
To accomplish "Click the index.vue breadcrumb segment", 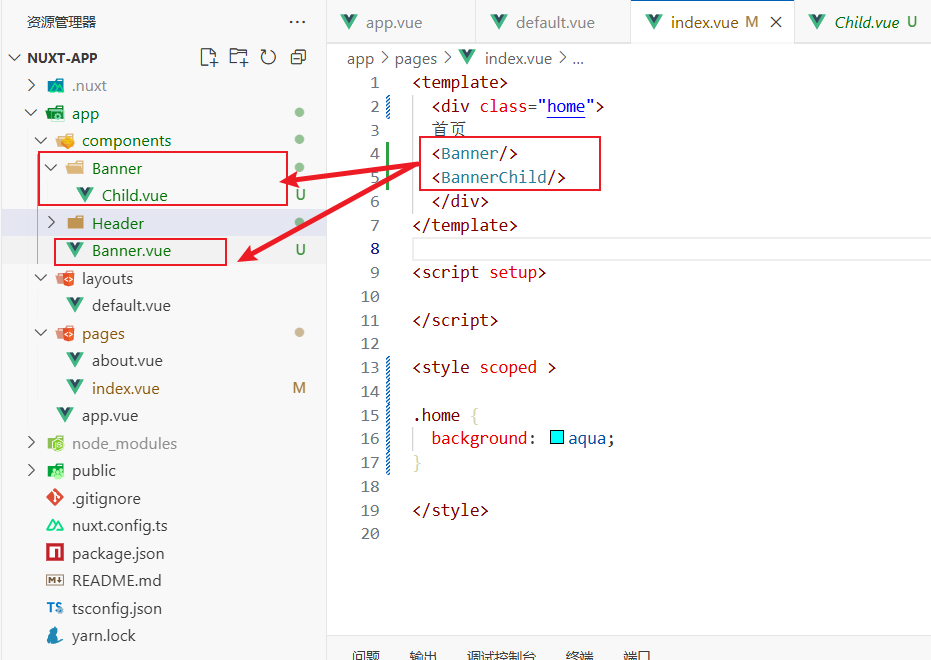I will pos(518,59).
